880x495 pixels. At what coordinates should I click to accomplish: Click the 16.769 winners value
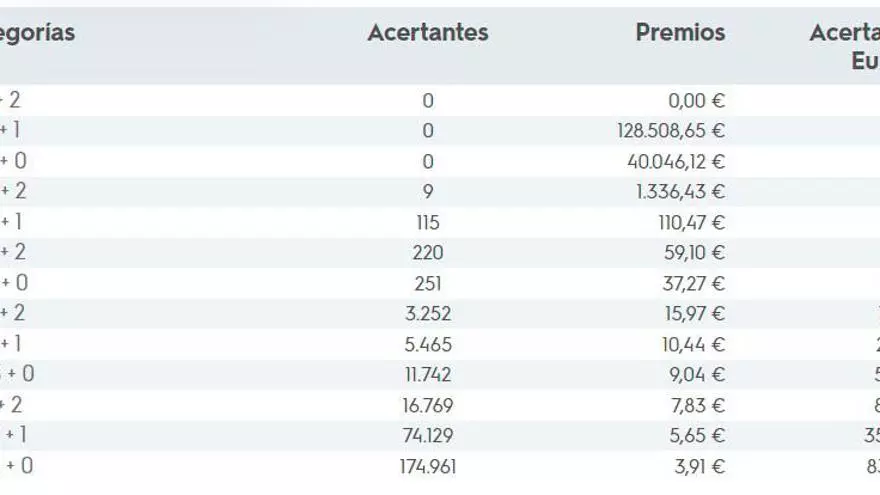(x=428, y=405)
